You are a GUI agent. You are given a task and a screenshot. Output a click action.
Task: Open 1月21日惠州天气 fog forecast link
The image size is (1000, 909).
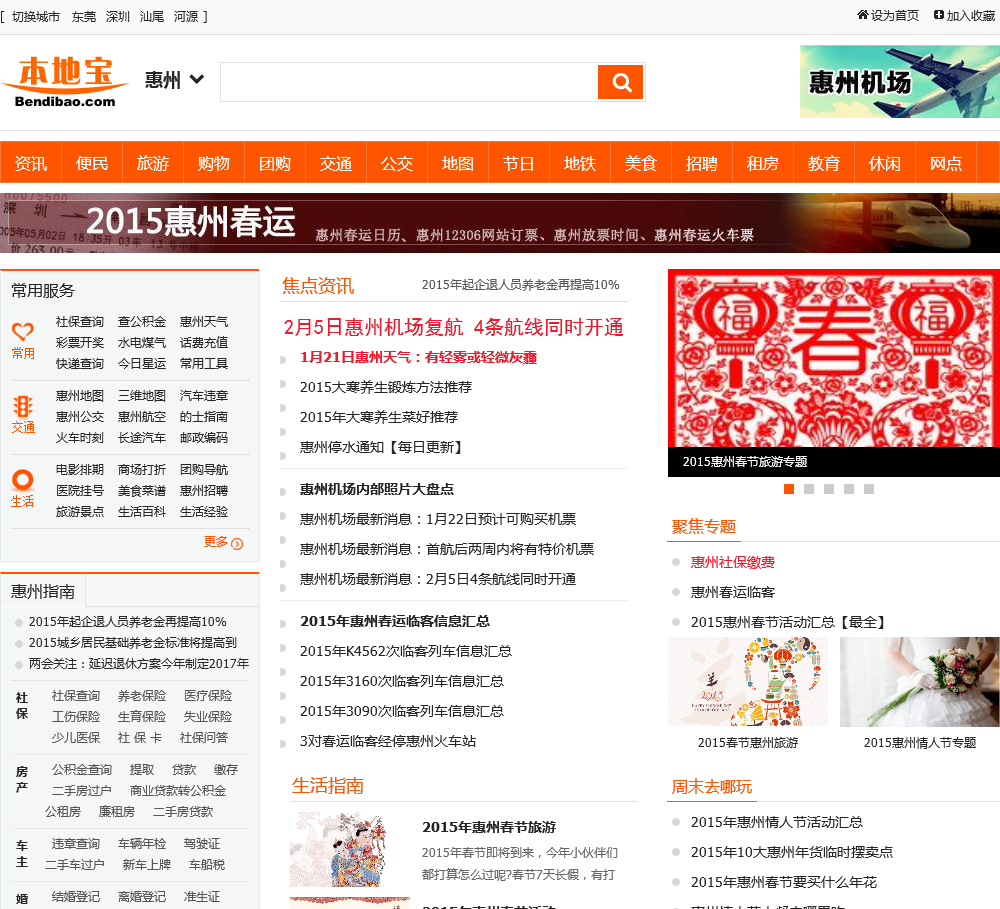(418, 357)
